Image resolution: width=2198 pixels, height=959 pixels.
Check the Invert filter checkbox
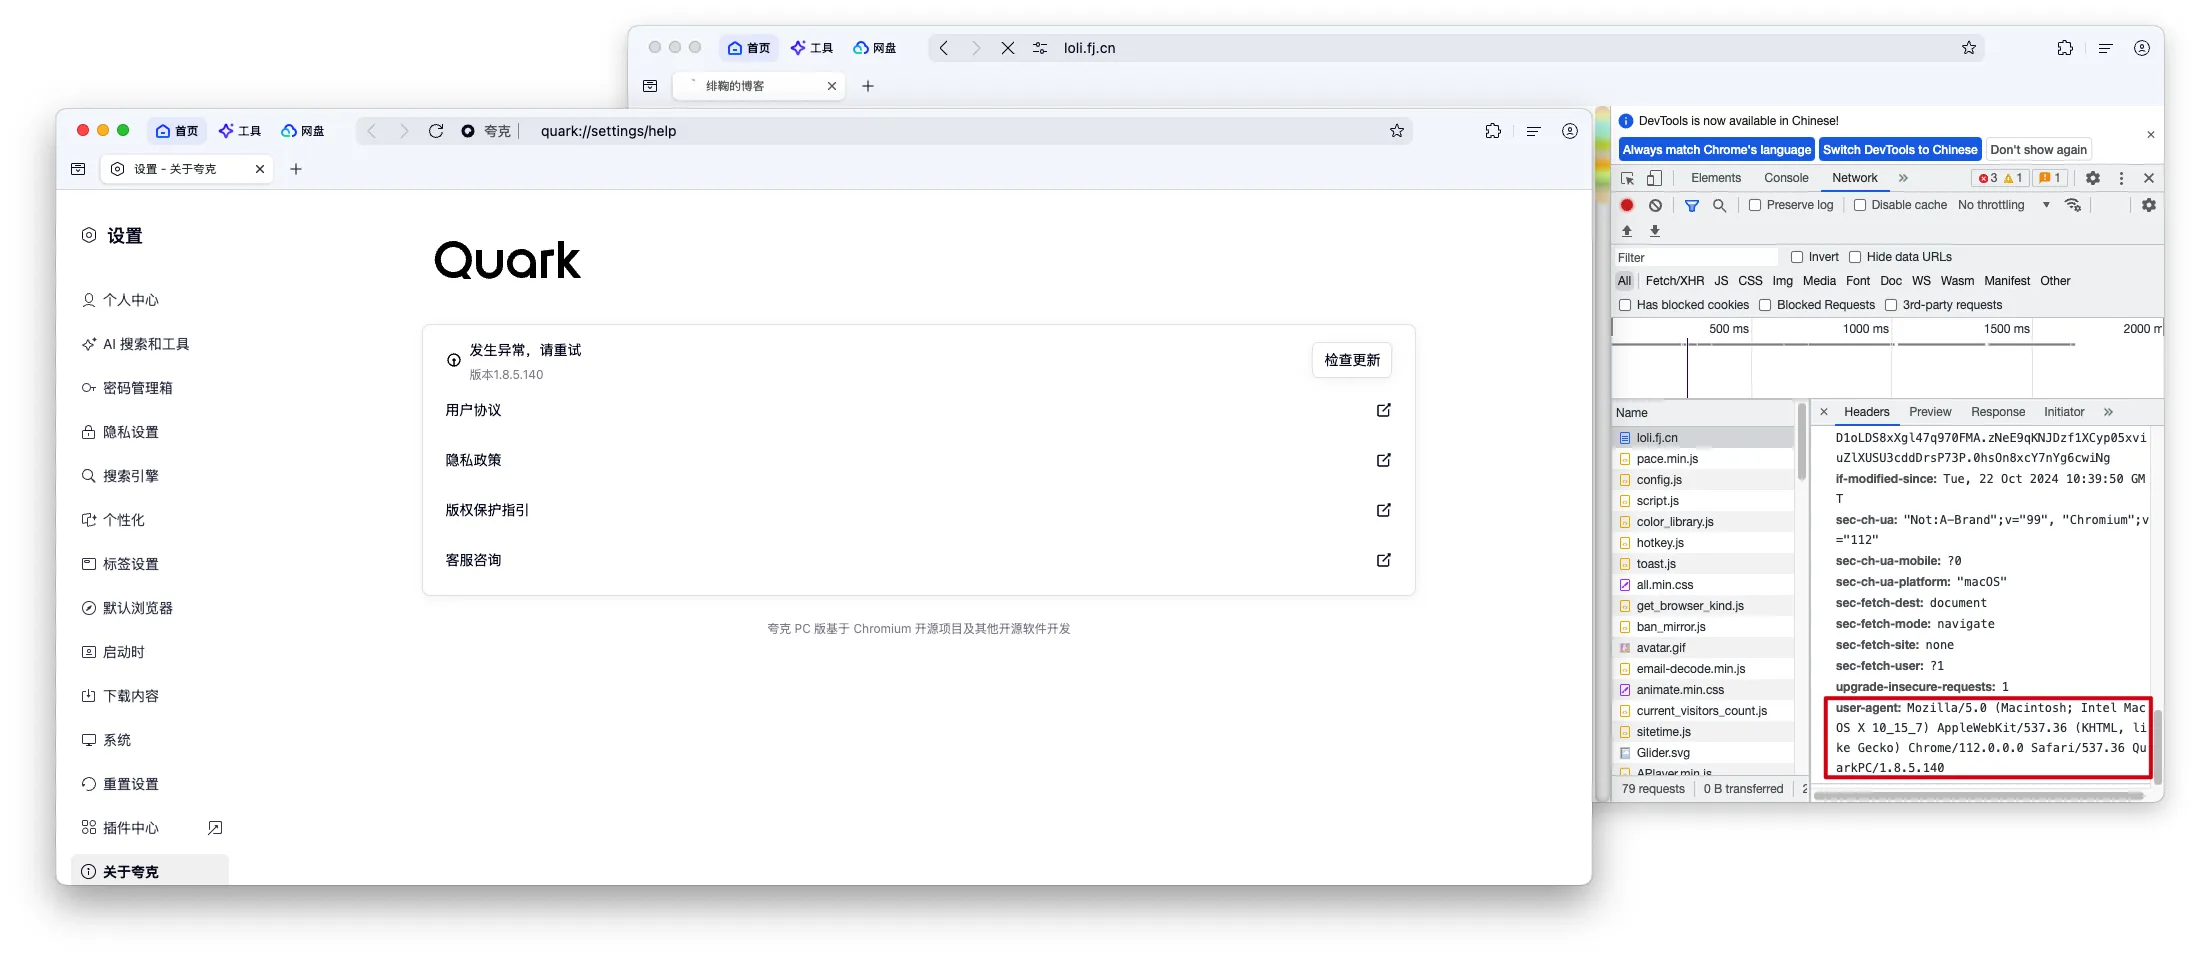point(1797,257)
